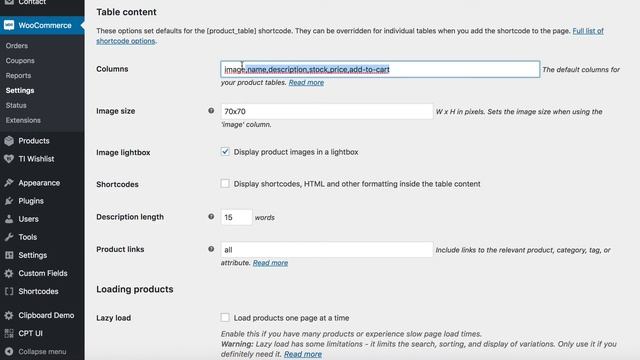Screen dimensions: 640x360
Task: Click the Custom Fields gear icon
Action: tap(9, 273)
